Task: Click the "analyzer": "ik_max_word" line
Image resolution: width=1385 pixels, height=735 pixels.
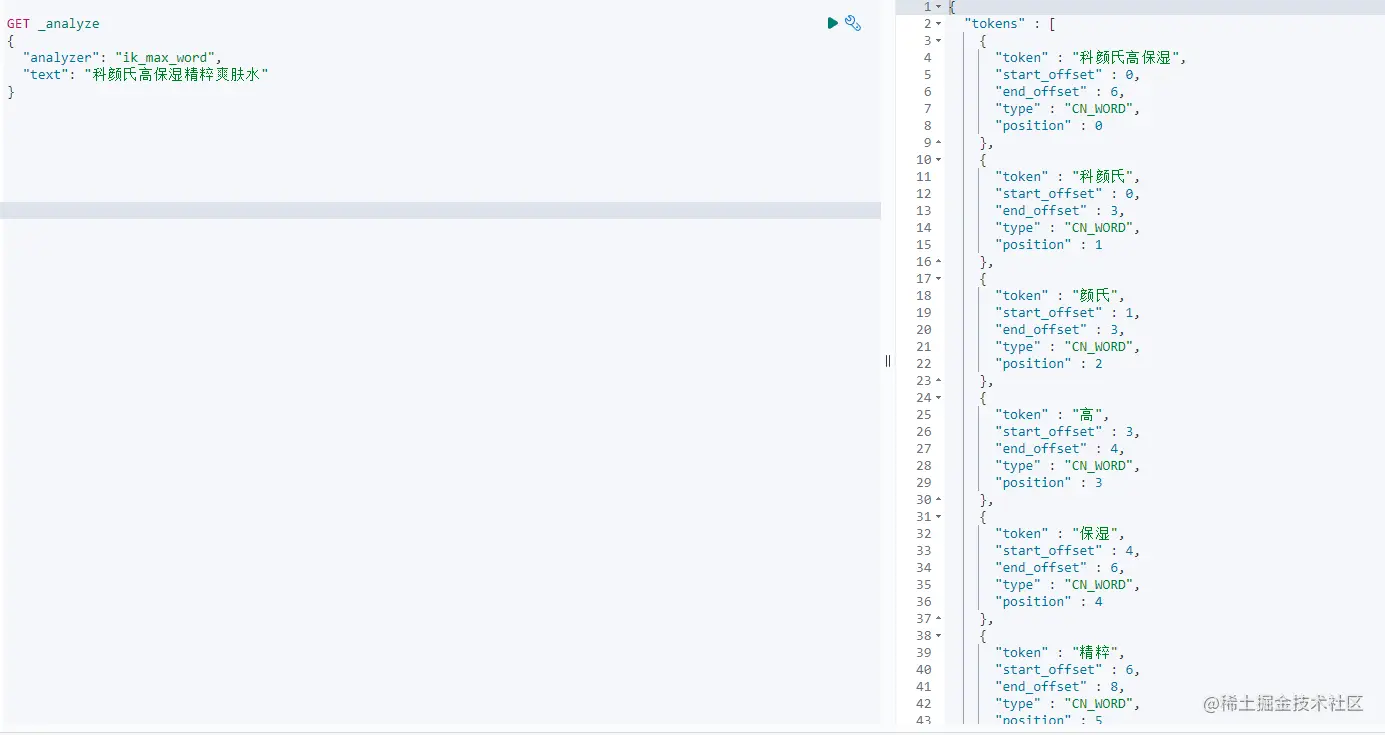Action: [122, 58]
